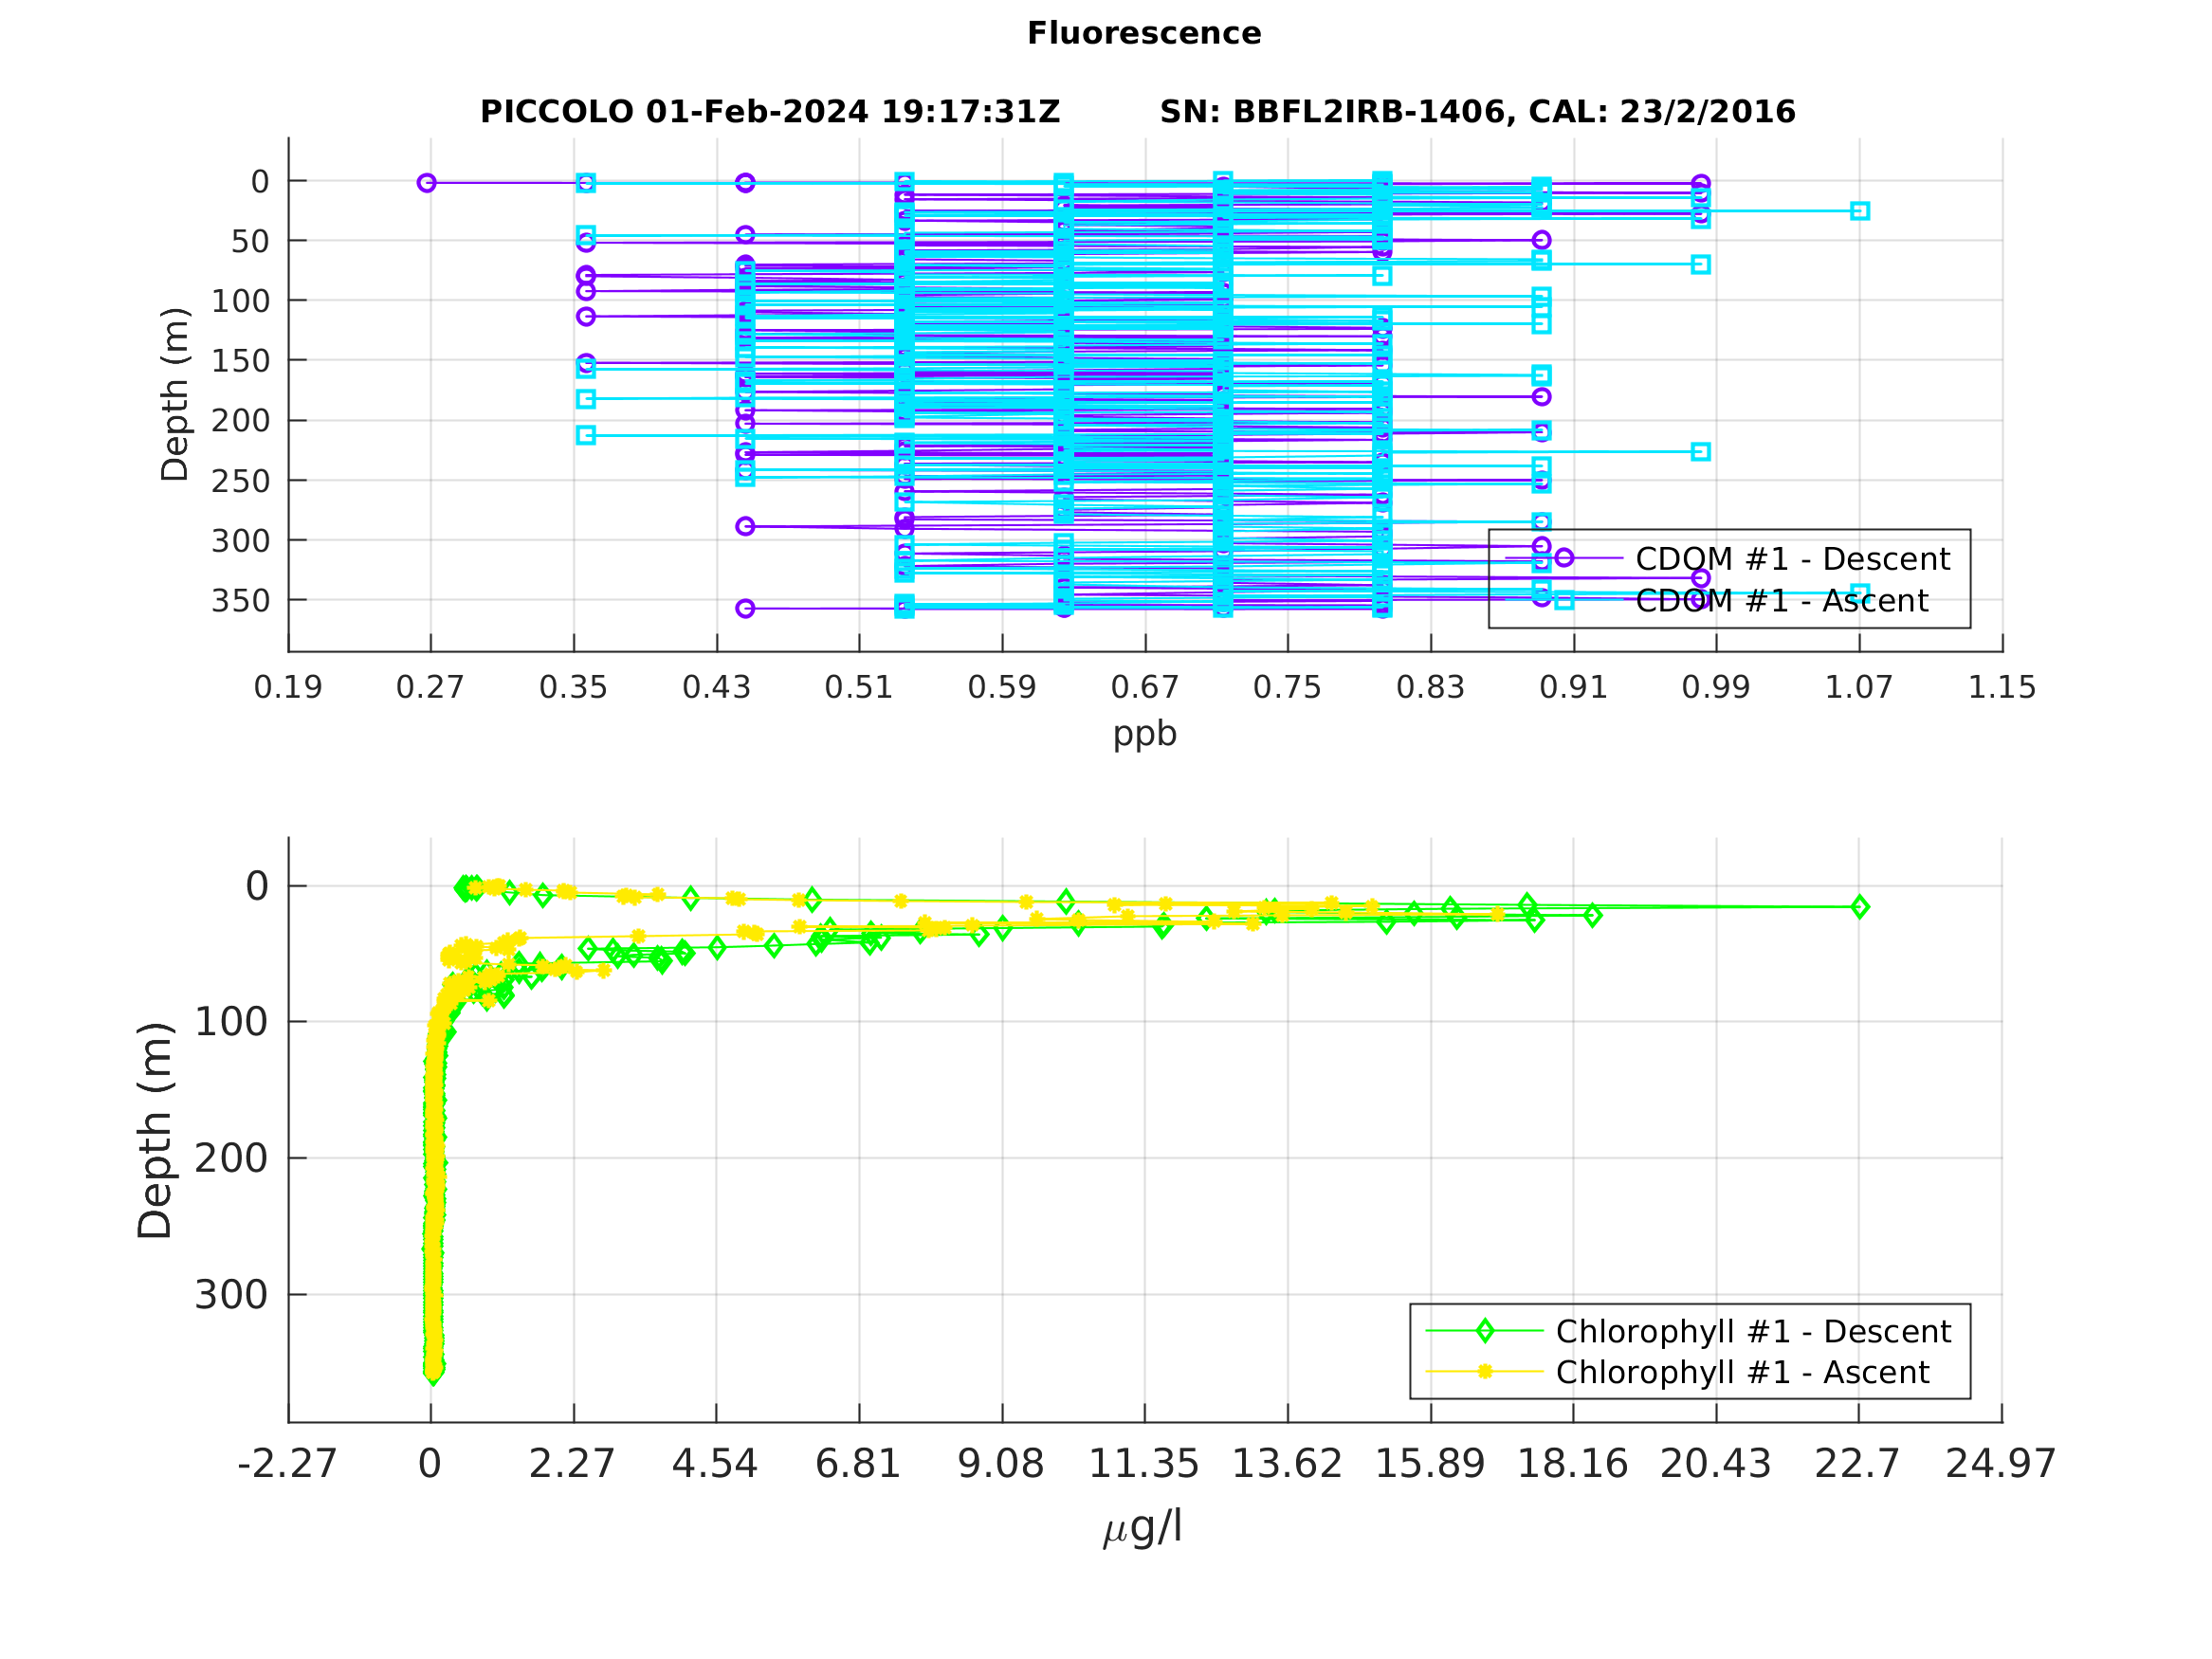Click the lower plot 'Depth (m)' axis label
The width and height of the screenshot is (2212, 1659).
coord(155,1131)
